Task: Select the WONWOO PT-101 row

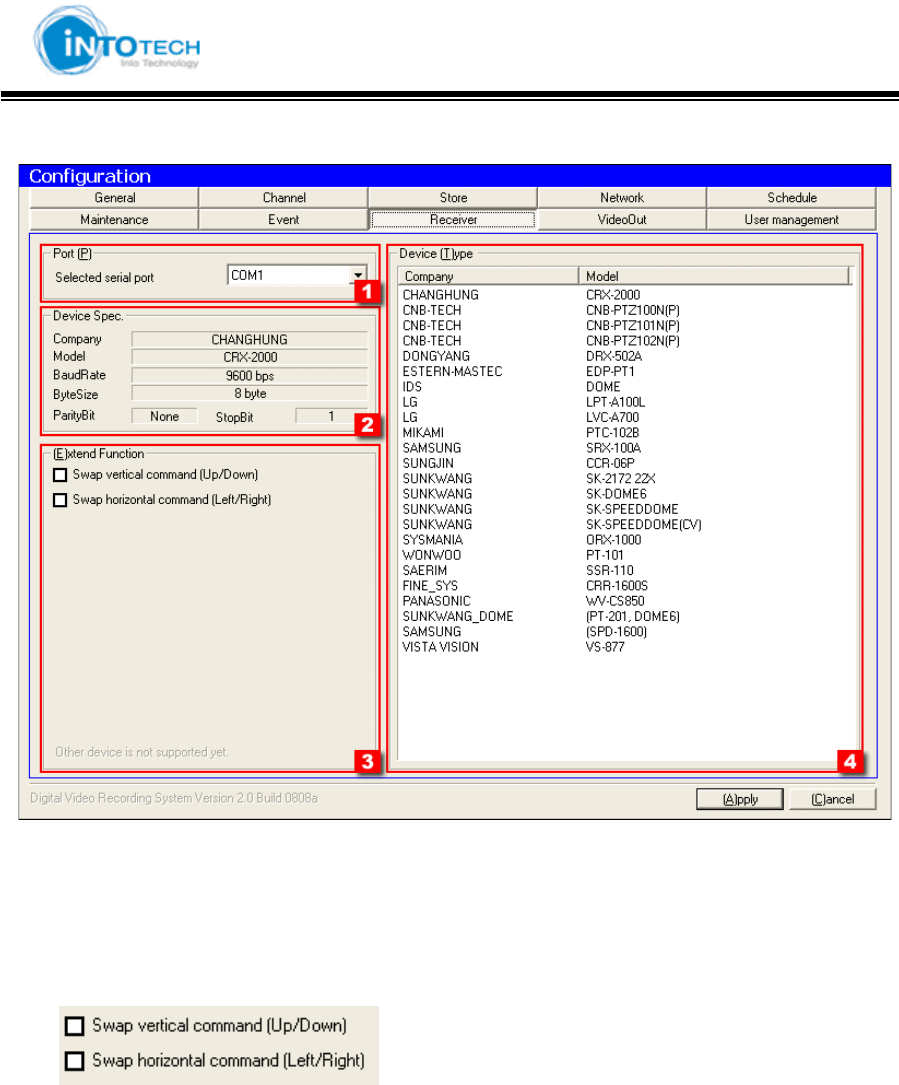Action: coord(626,555)
